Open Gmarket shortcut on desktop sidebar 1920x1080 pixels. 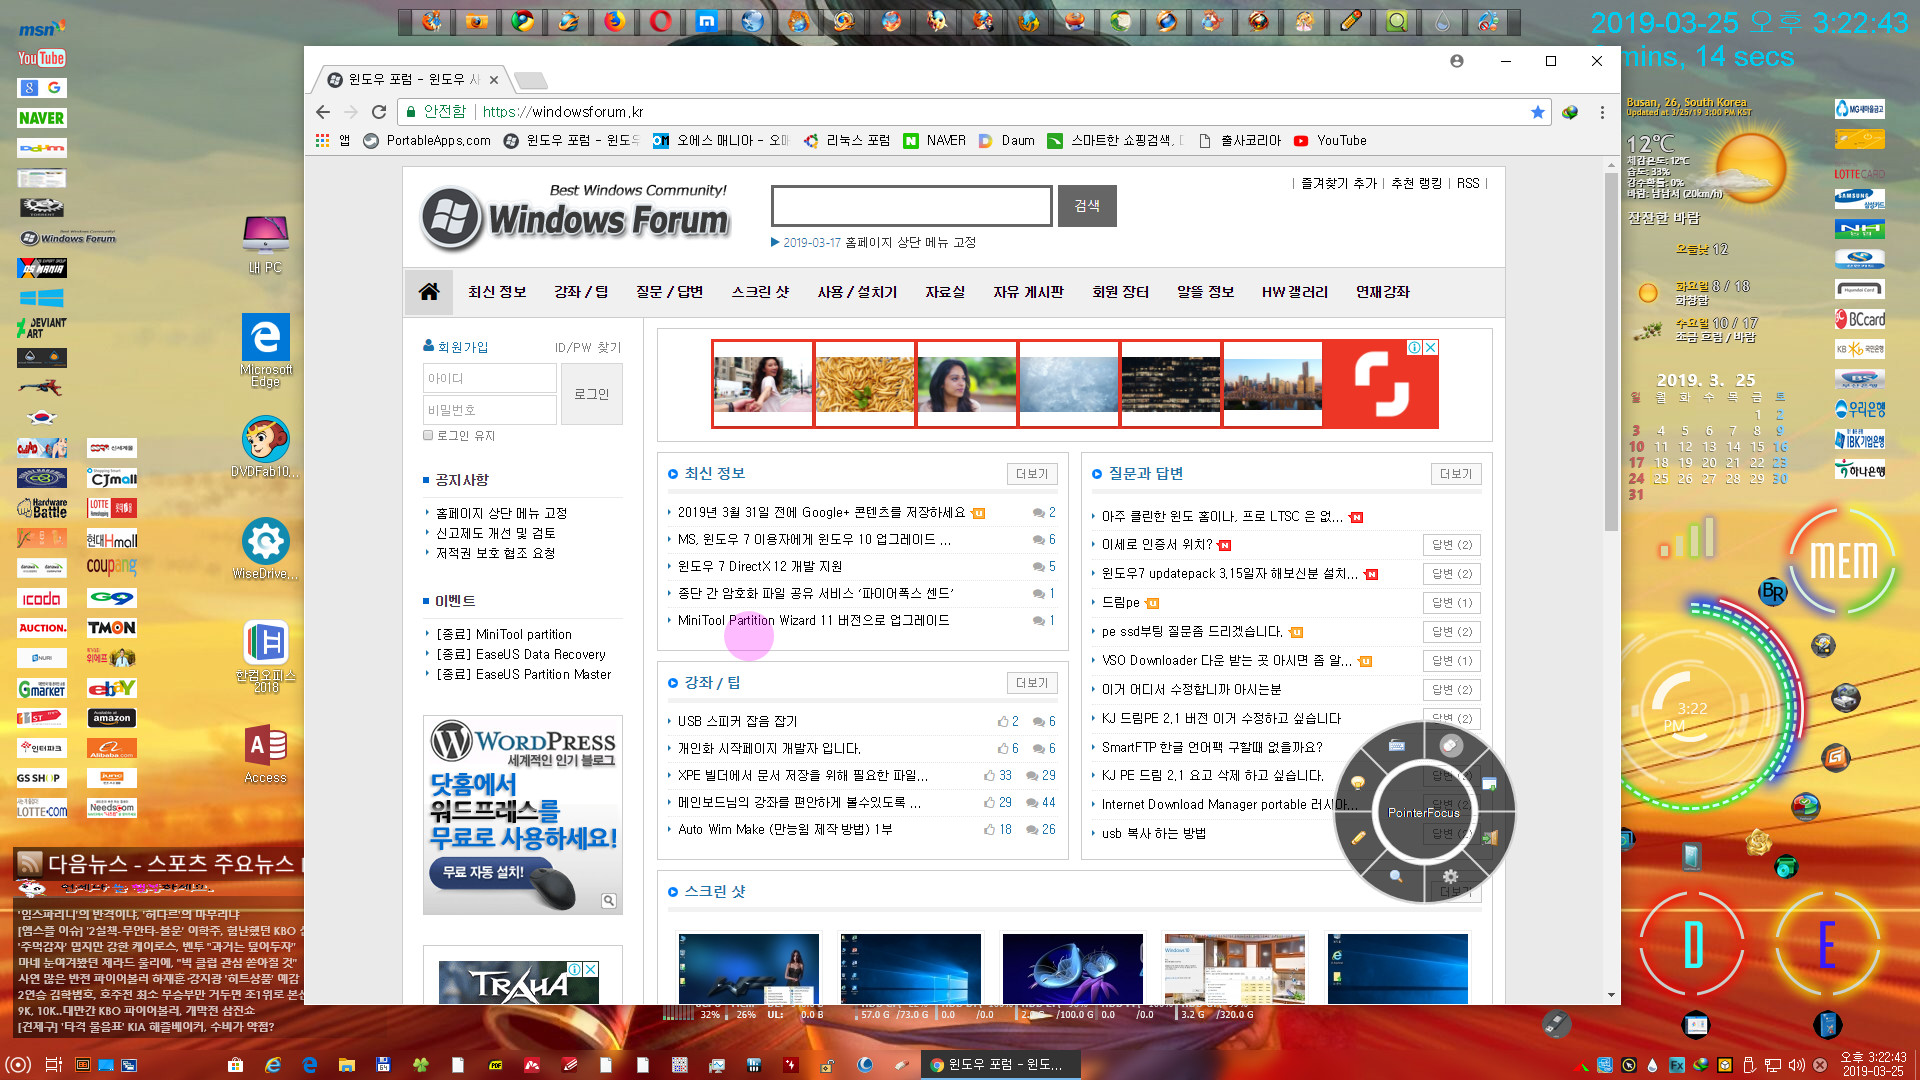(41, 688)
